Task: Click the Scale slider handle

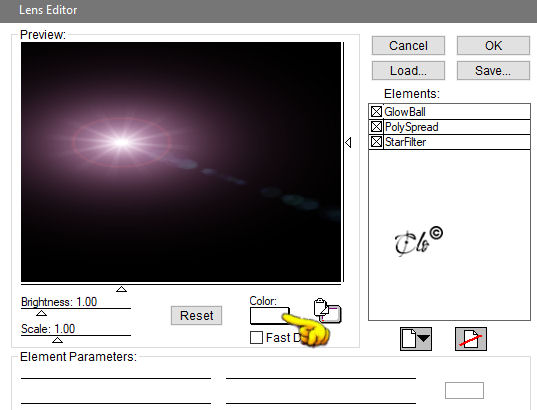Action: (x=57, y=340)
